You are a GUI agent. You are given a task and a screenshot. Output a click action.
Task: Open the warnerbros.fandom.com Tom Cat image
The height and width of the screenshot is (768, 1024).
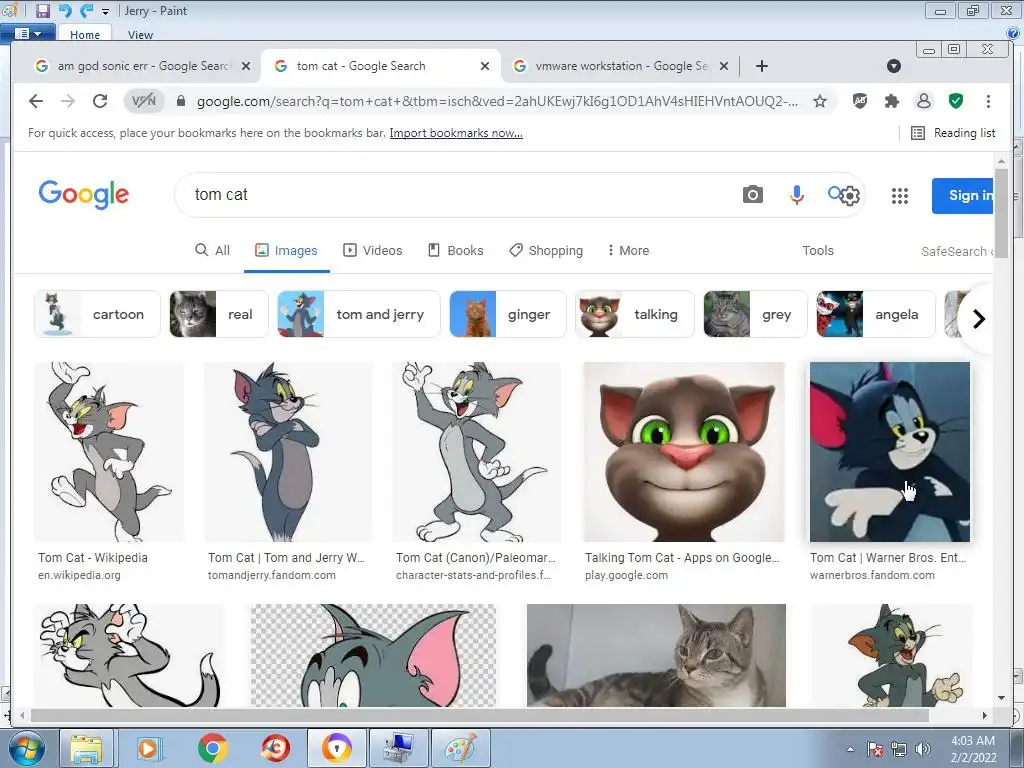pyautogui.click(x=889, y=452)
